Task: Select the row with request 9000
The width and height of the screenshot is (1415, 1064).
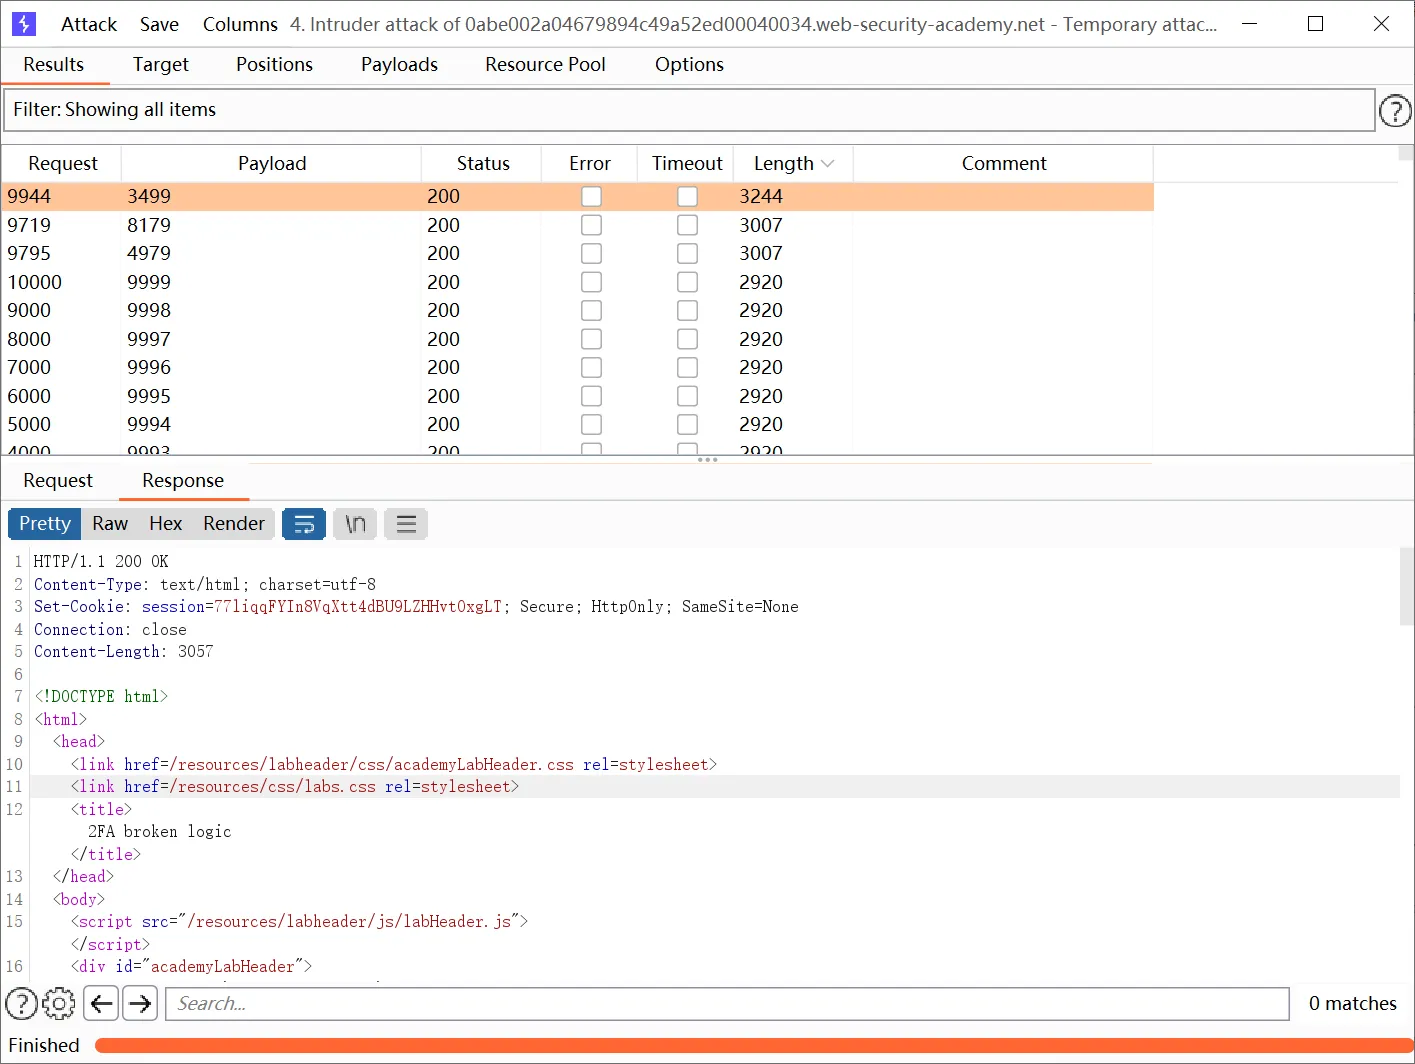Action: [578, 310]
